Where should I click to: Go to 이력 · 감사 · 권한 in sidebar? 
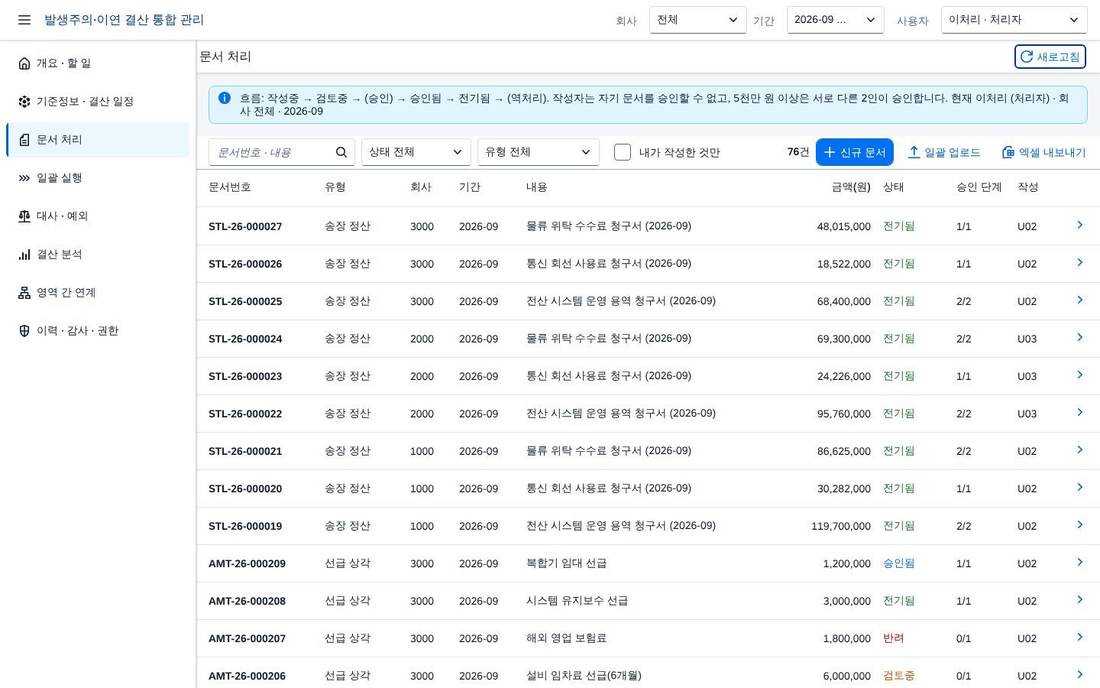98,331
